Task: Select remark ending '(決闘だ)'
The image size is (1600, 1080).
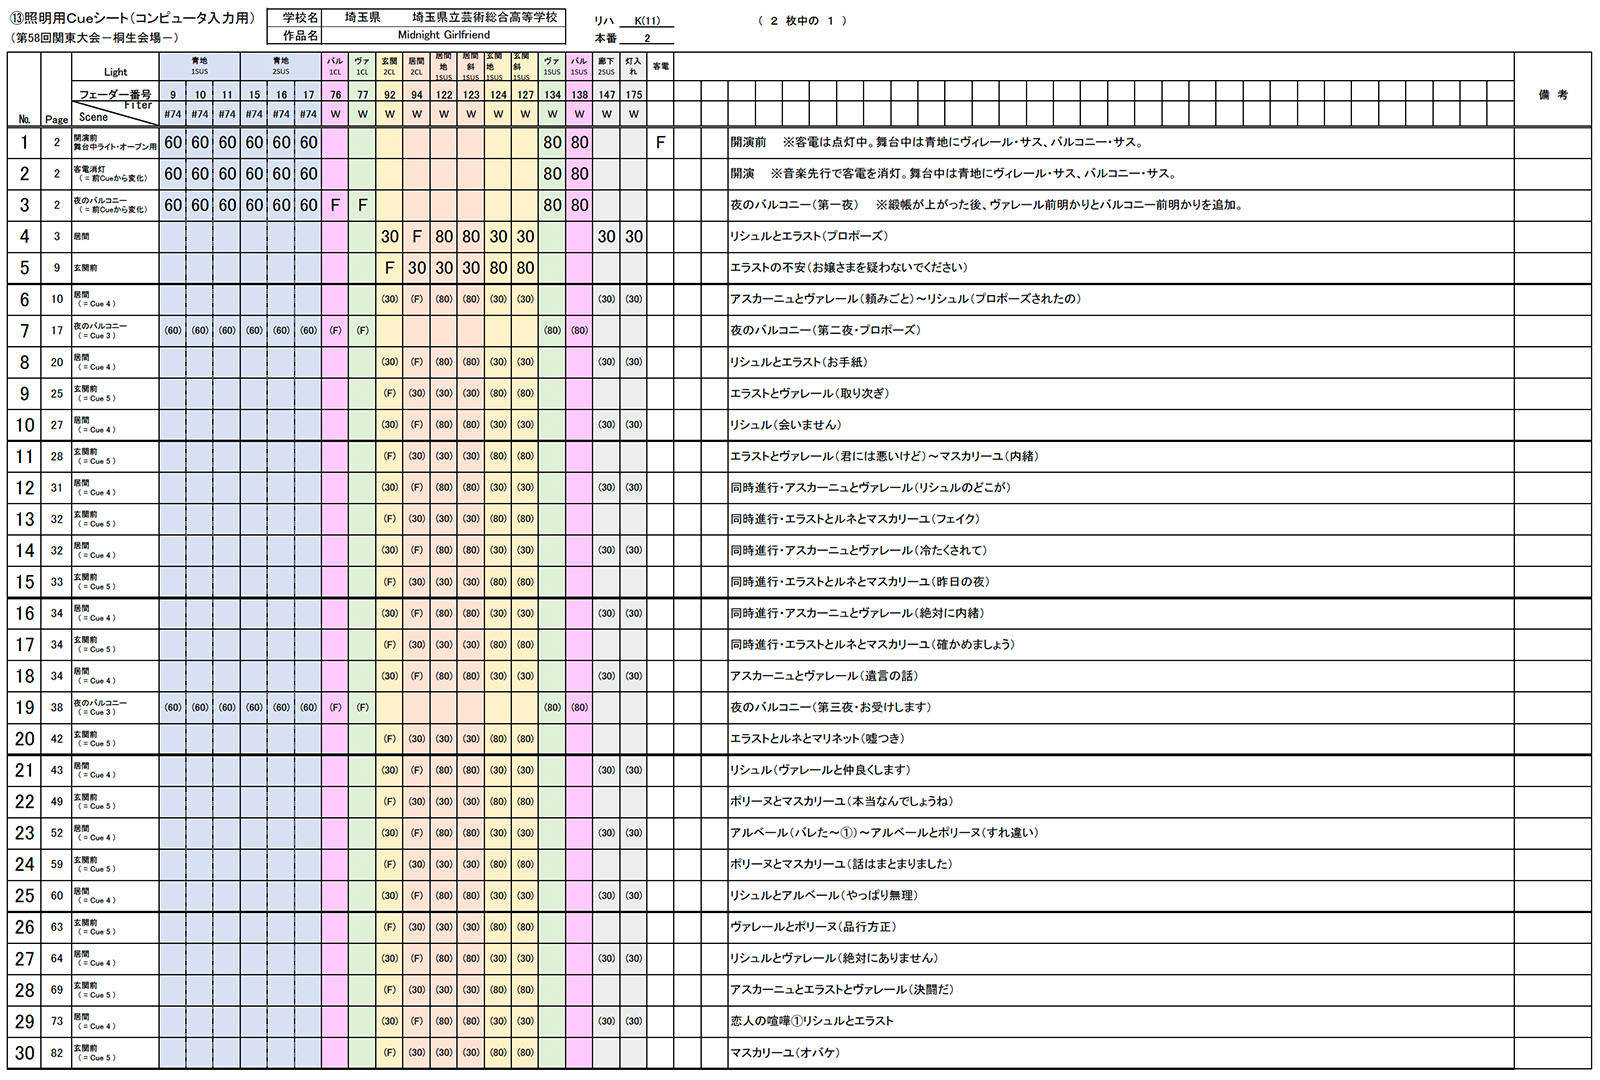Action: (x=842, y=990)
